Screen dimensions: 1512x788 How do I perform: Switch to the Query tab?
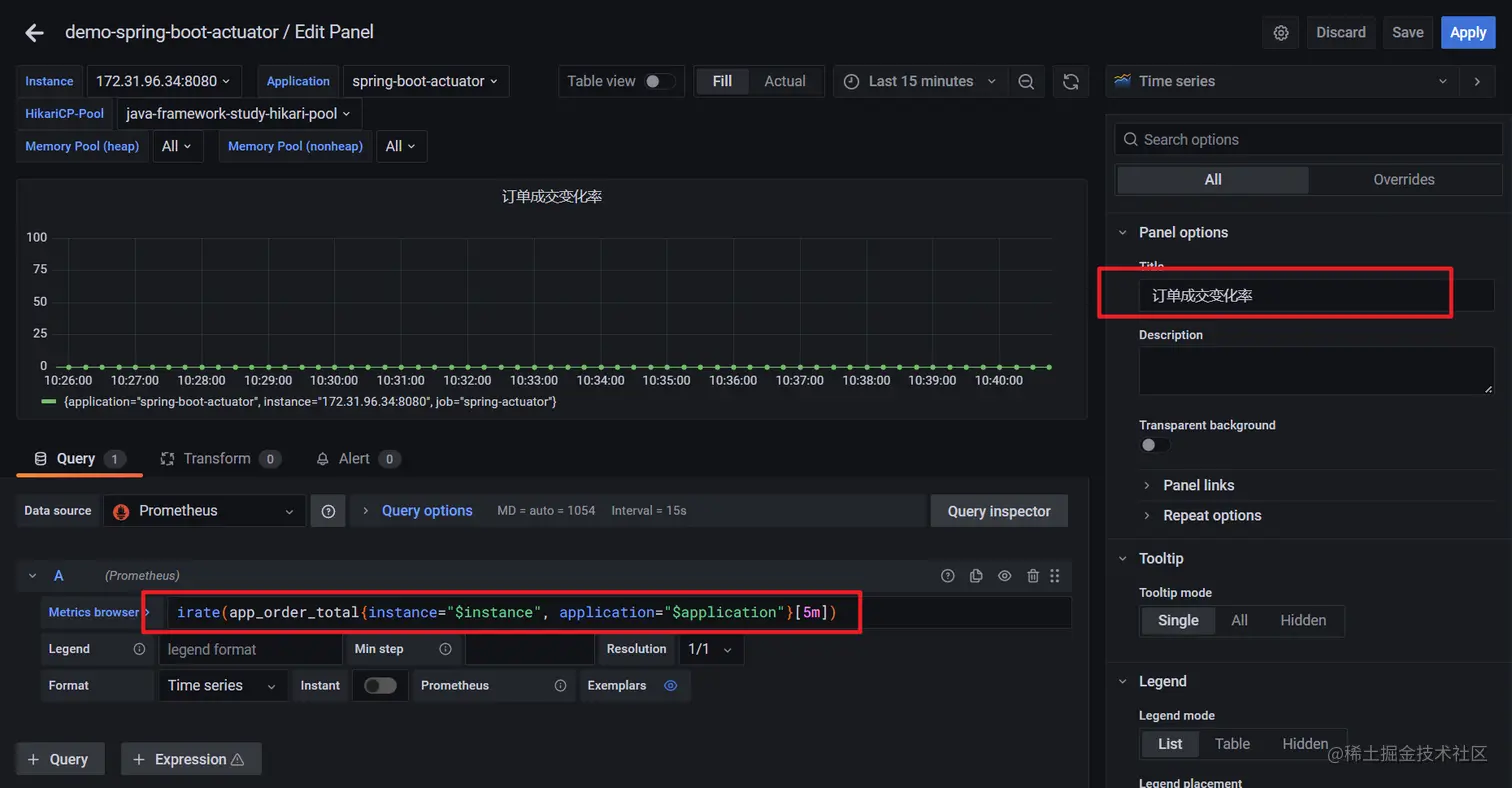80,459
